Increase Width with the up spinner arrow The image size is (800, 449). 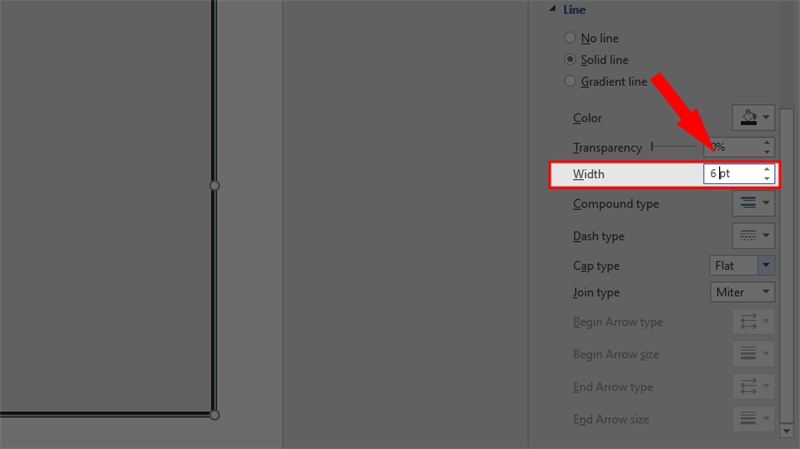(x=767, y=169)
